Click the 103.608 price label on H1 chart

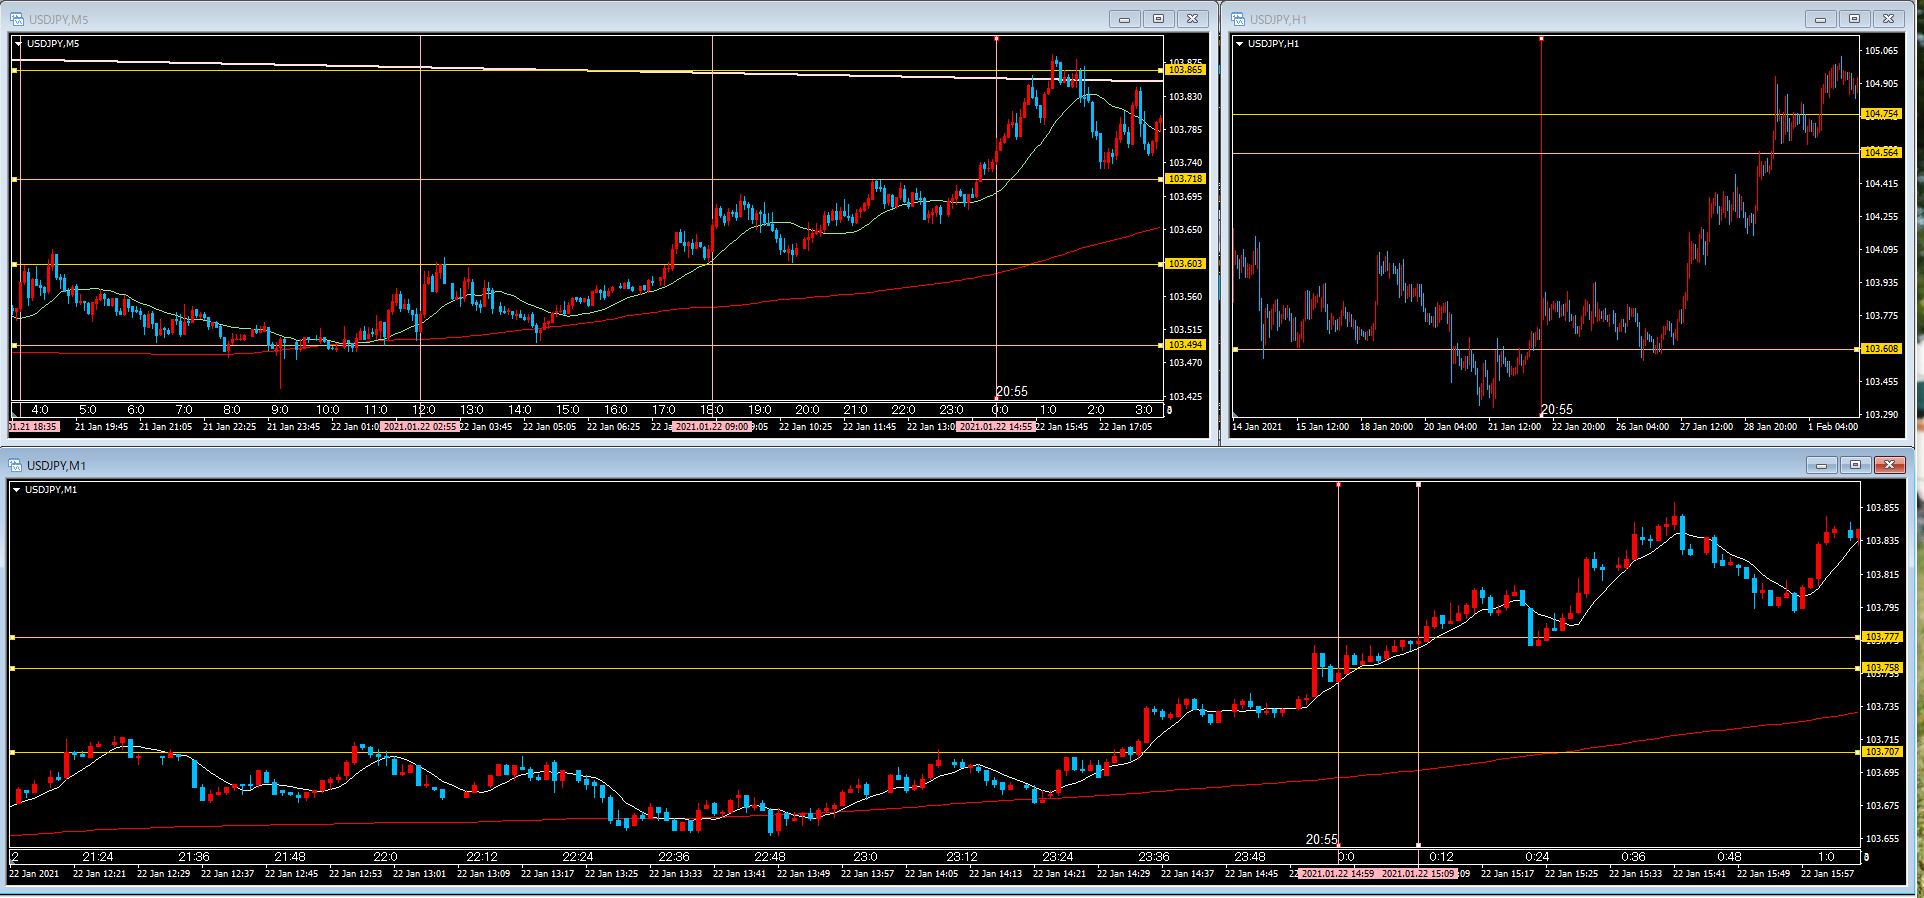tap(1881, 349)
